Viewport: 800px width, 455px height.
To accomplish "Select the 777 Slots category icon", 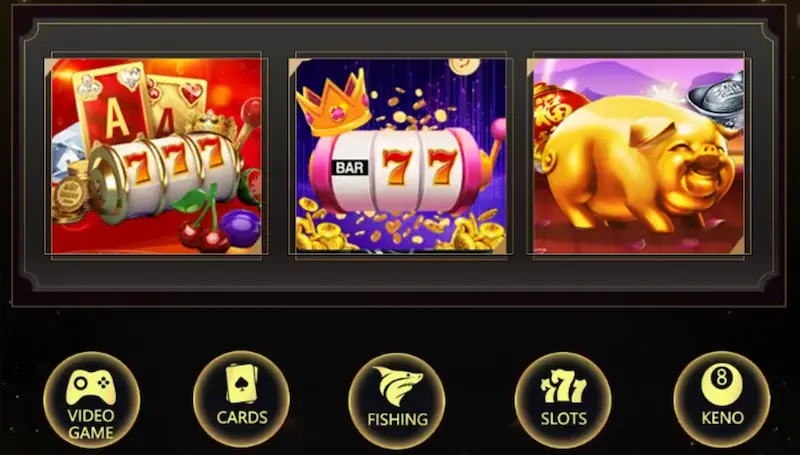I will [x=563, y=387].
